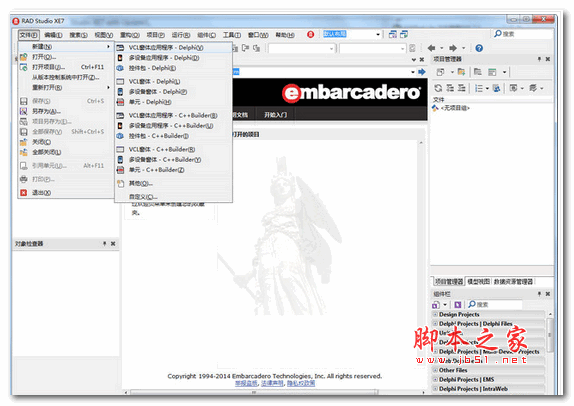Select 多设备应用程序 - Delphi(D)
Screen dimensions: 574x406
tap(174, 58)
